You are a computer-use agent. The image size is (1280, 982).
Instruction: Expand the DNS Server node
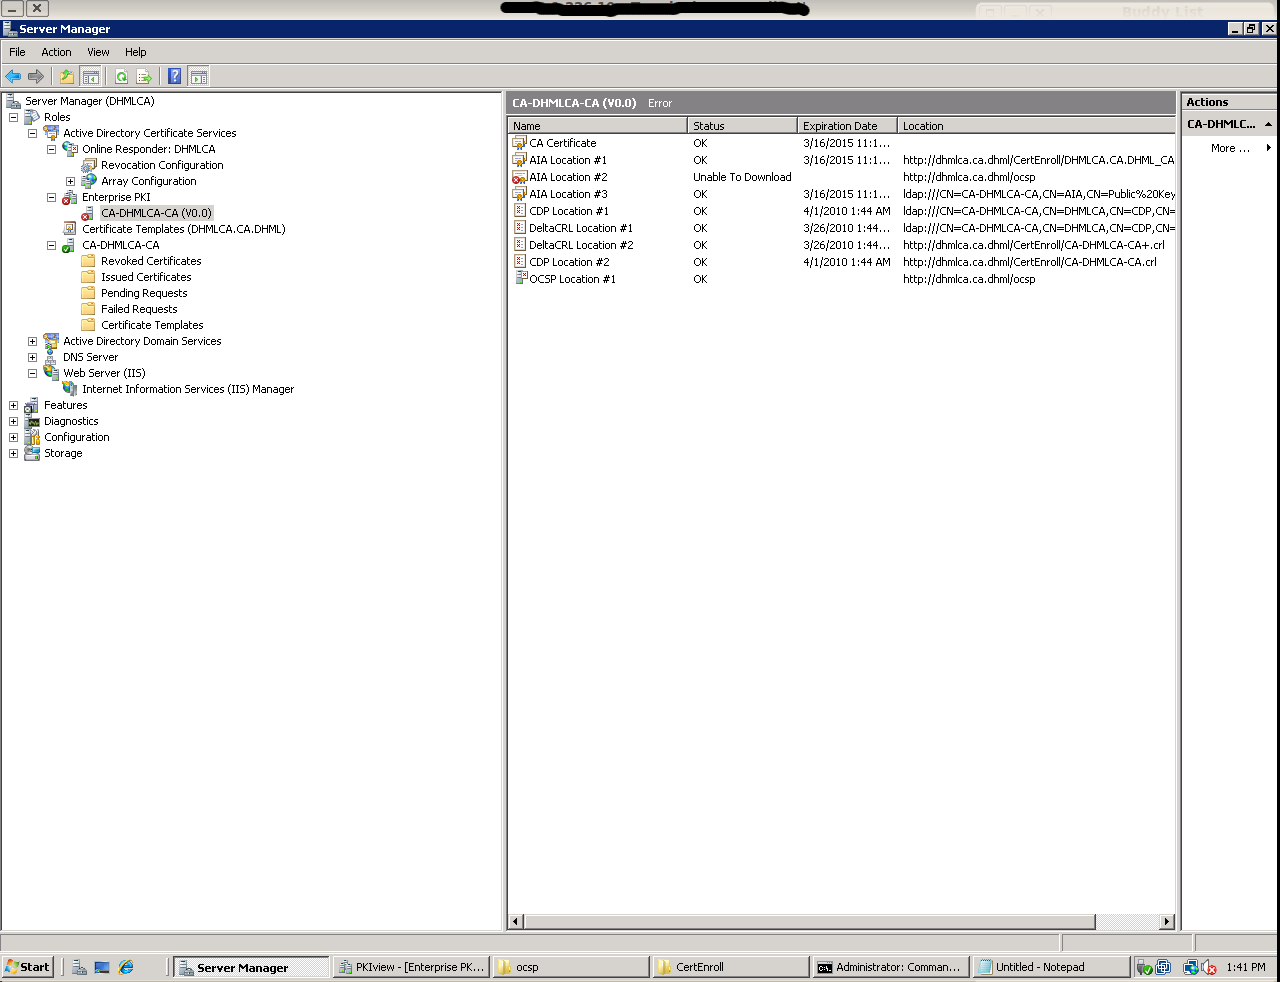pyautogui.click(x=32, y=357)
